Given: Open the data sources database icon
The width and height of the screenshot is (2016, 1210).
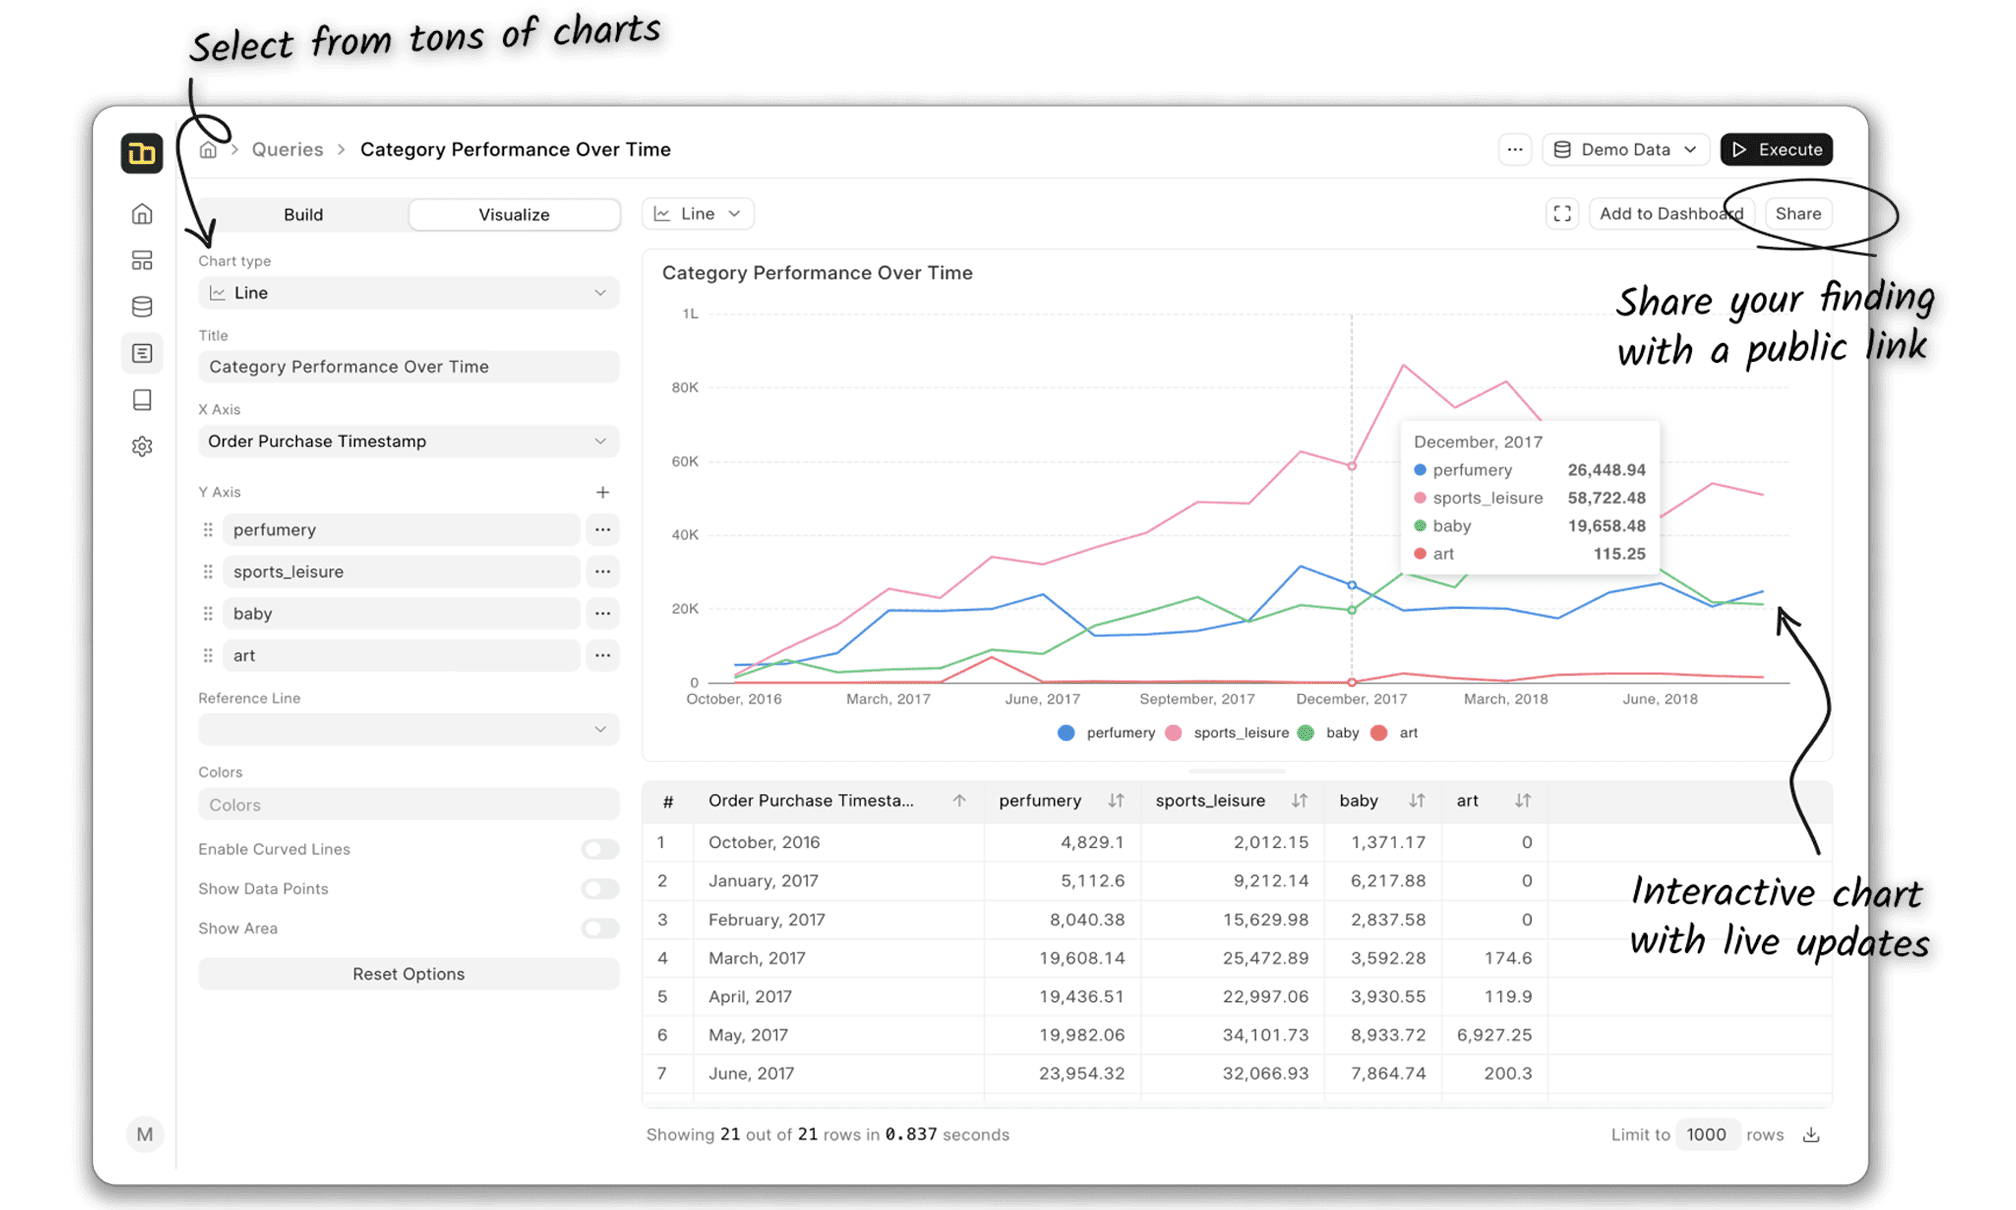Looking at the screenshot, I should 142,307.
